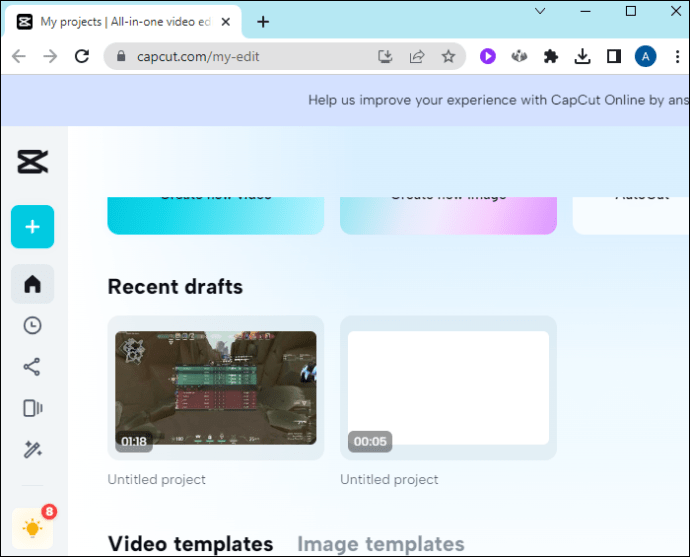
Task: Minimize the browser window
Action: point(585,11)
